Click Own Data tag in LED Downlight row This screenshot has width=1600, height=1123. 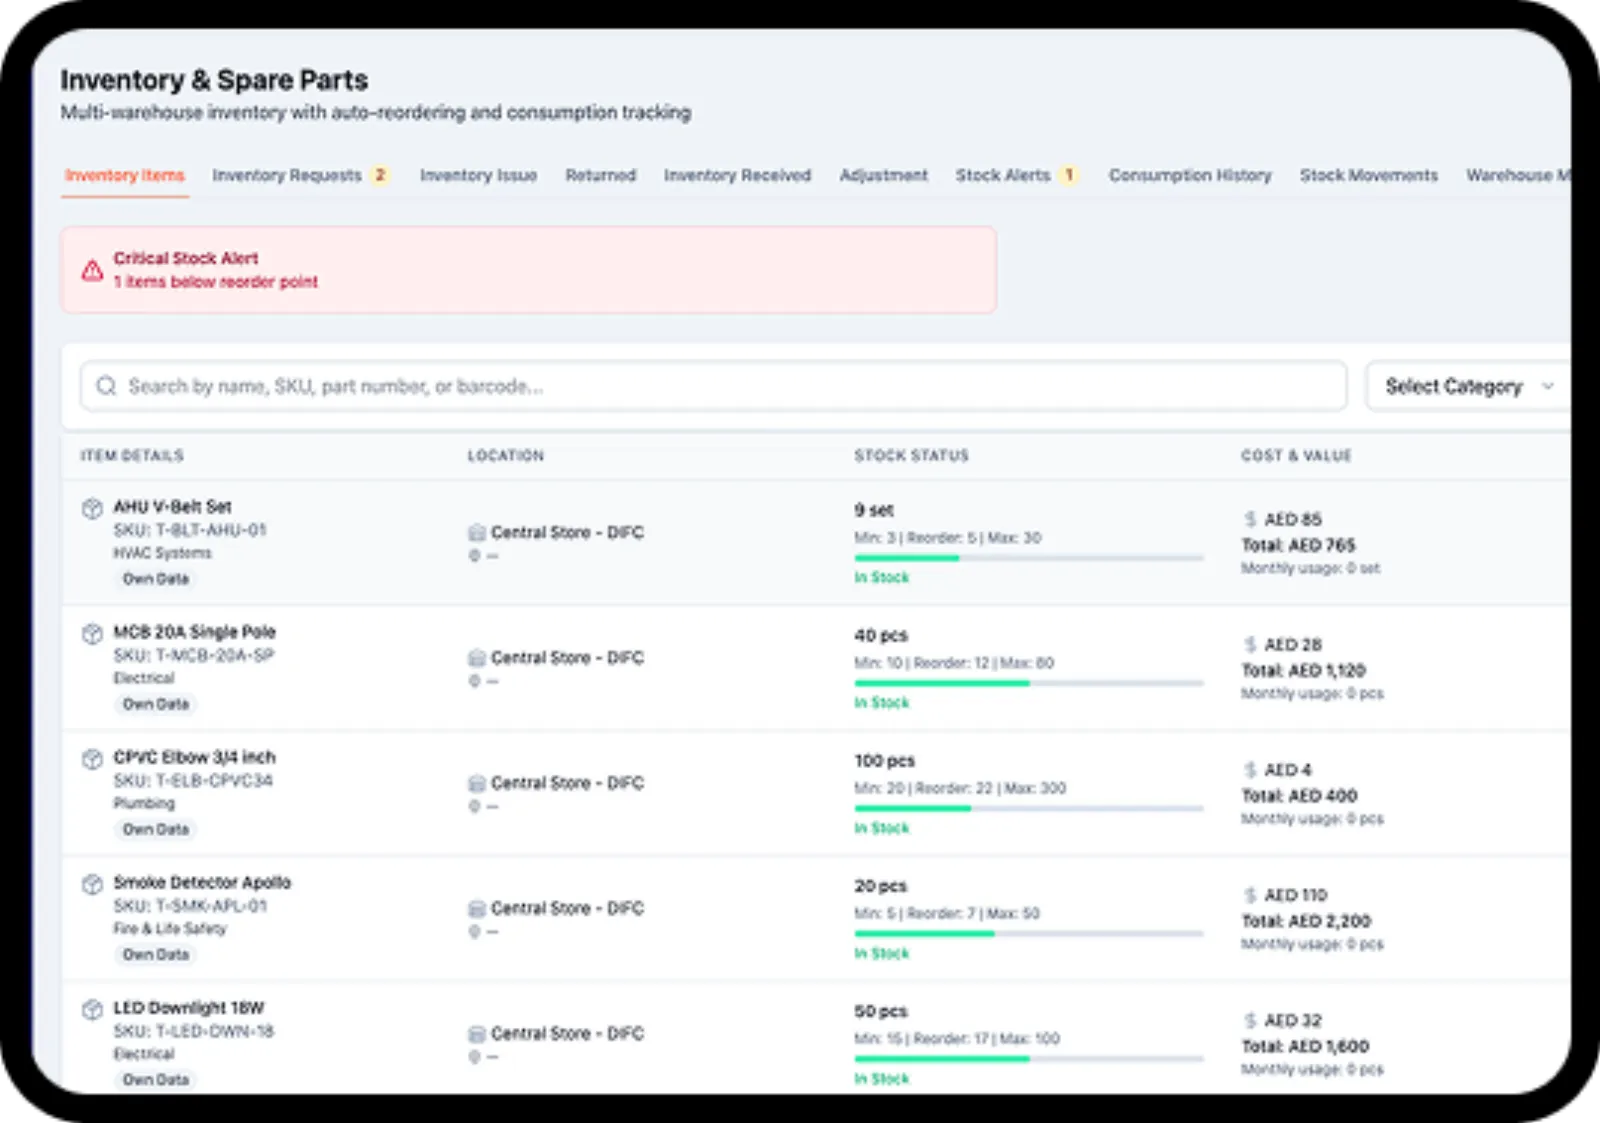155,1080
